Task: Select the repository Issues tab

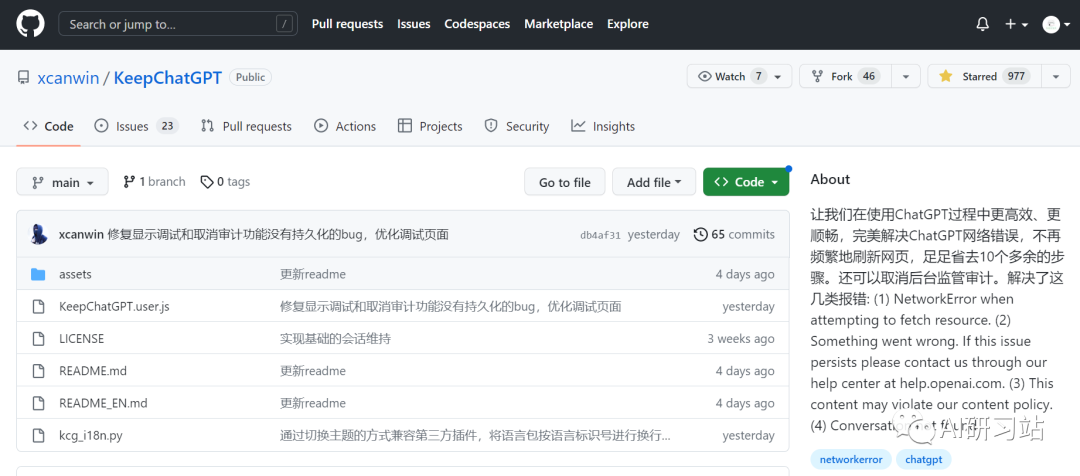Action: (136, 126)
